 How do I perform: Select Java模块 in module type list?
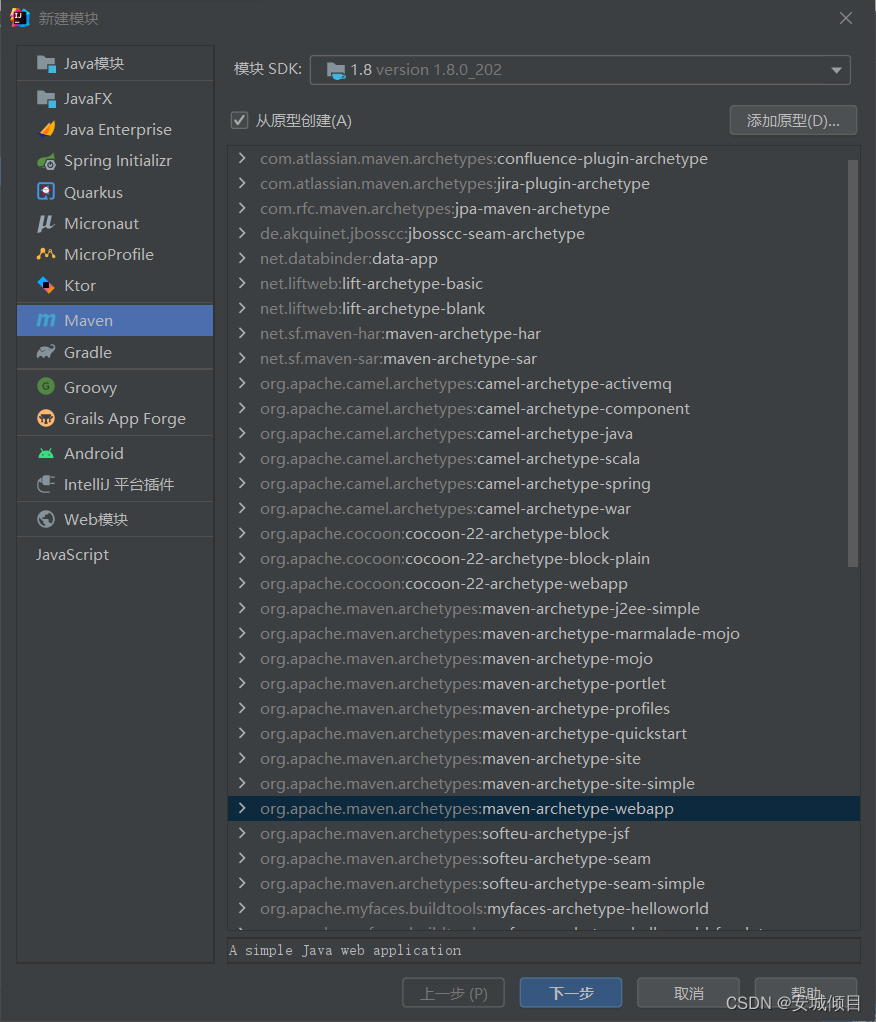coord(115,64)
